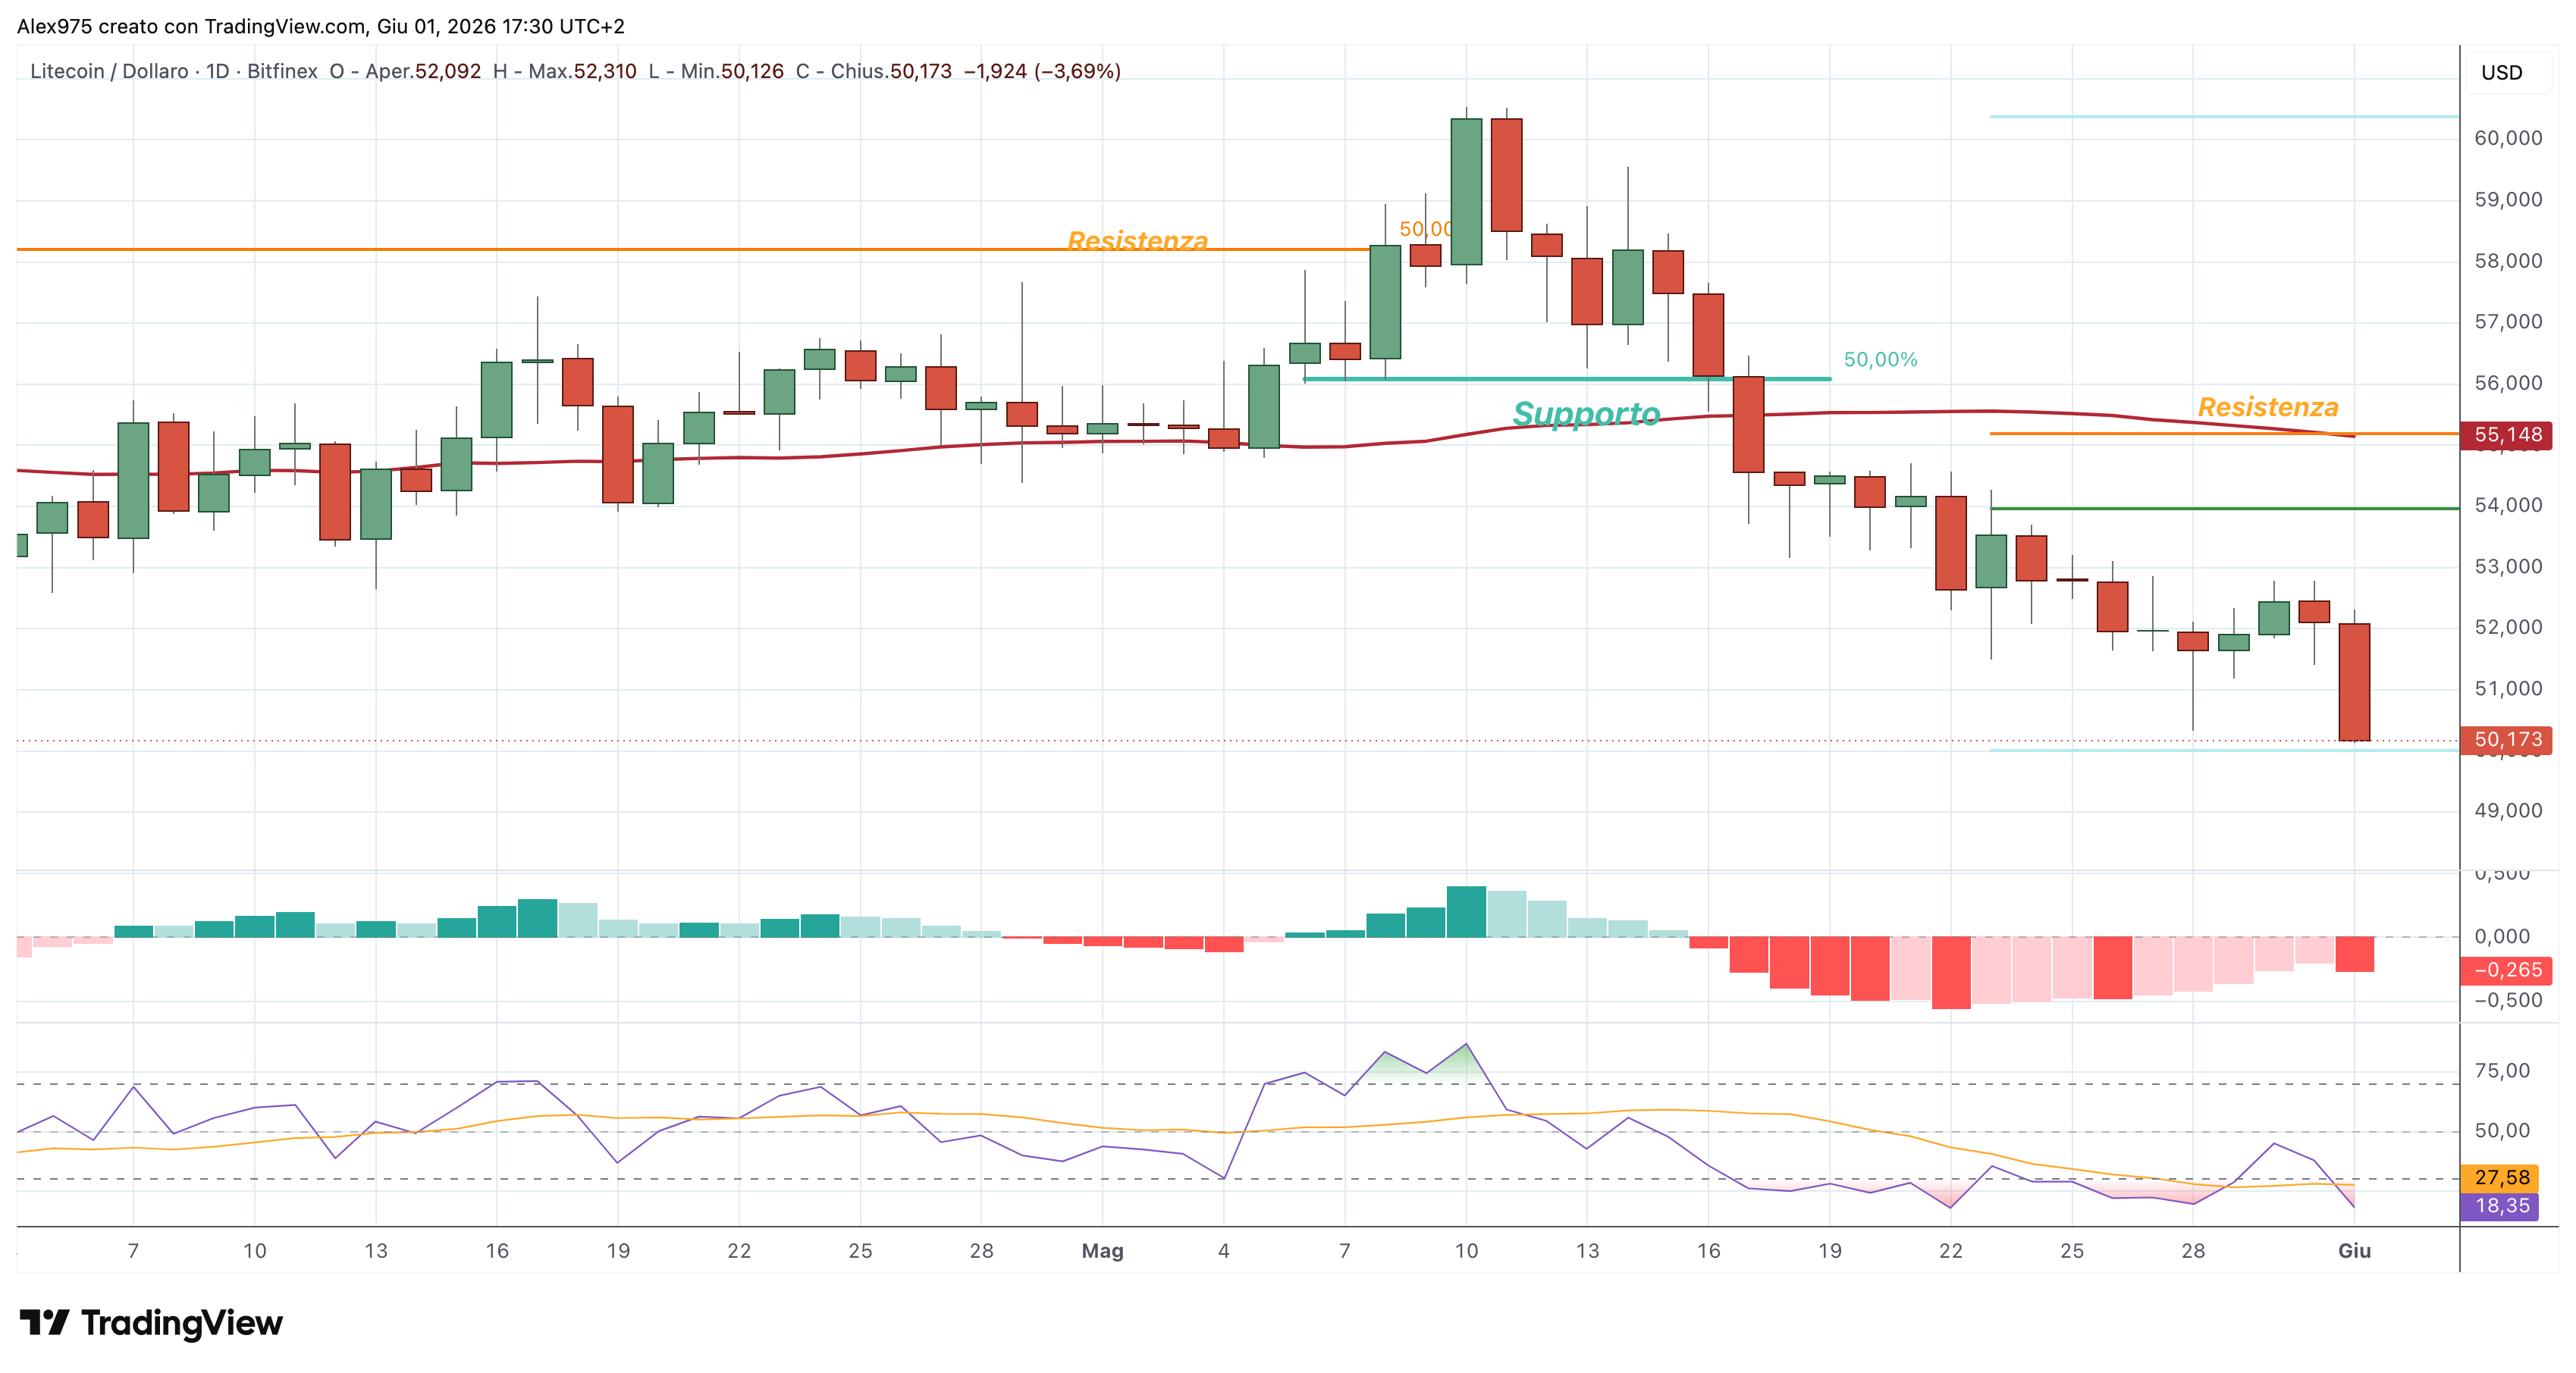
Task: Click the 27,58 orange RSI value tag
Action: click(x=2500, y=1178)
